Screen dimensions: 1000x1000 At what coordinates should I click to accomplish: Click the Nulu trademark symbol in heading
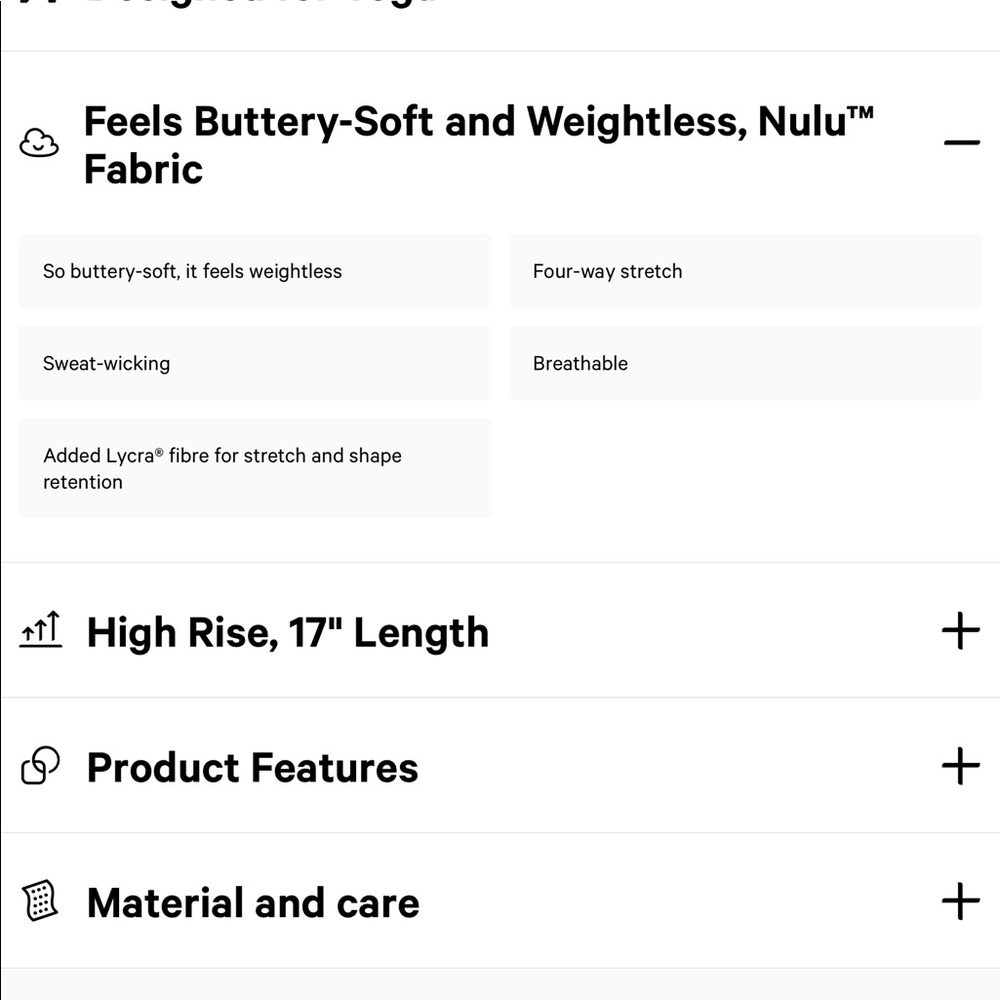(x=861, y=113)
